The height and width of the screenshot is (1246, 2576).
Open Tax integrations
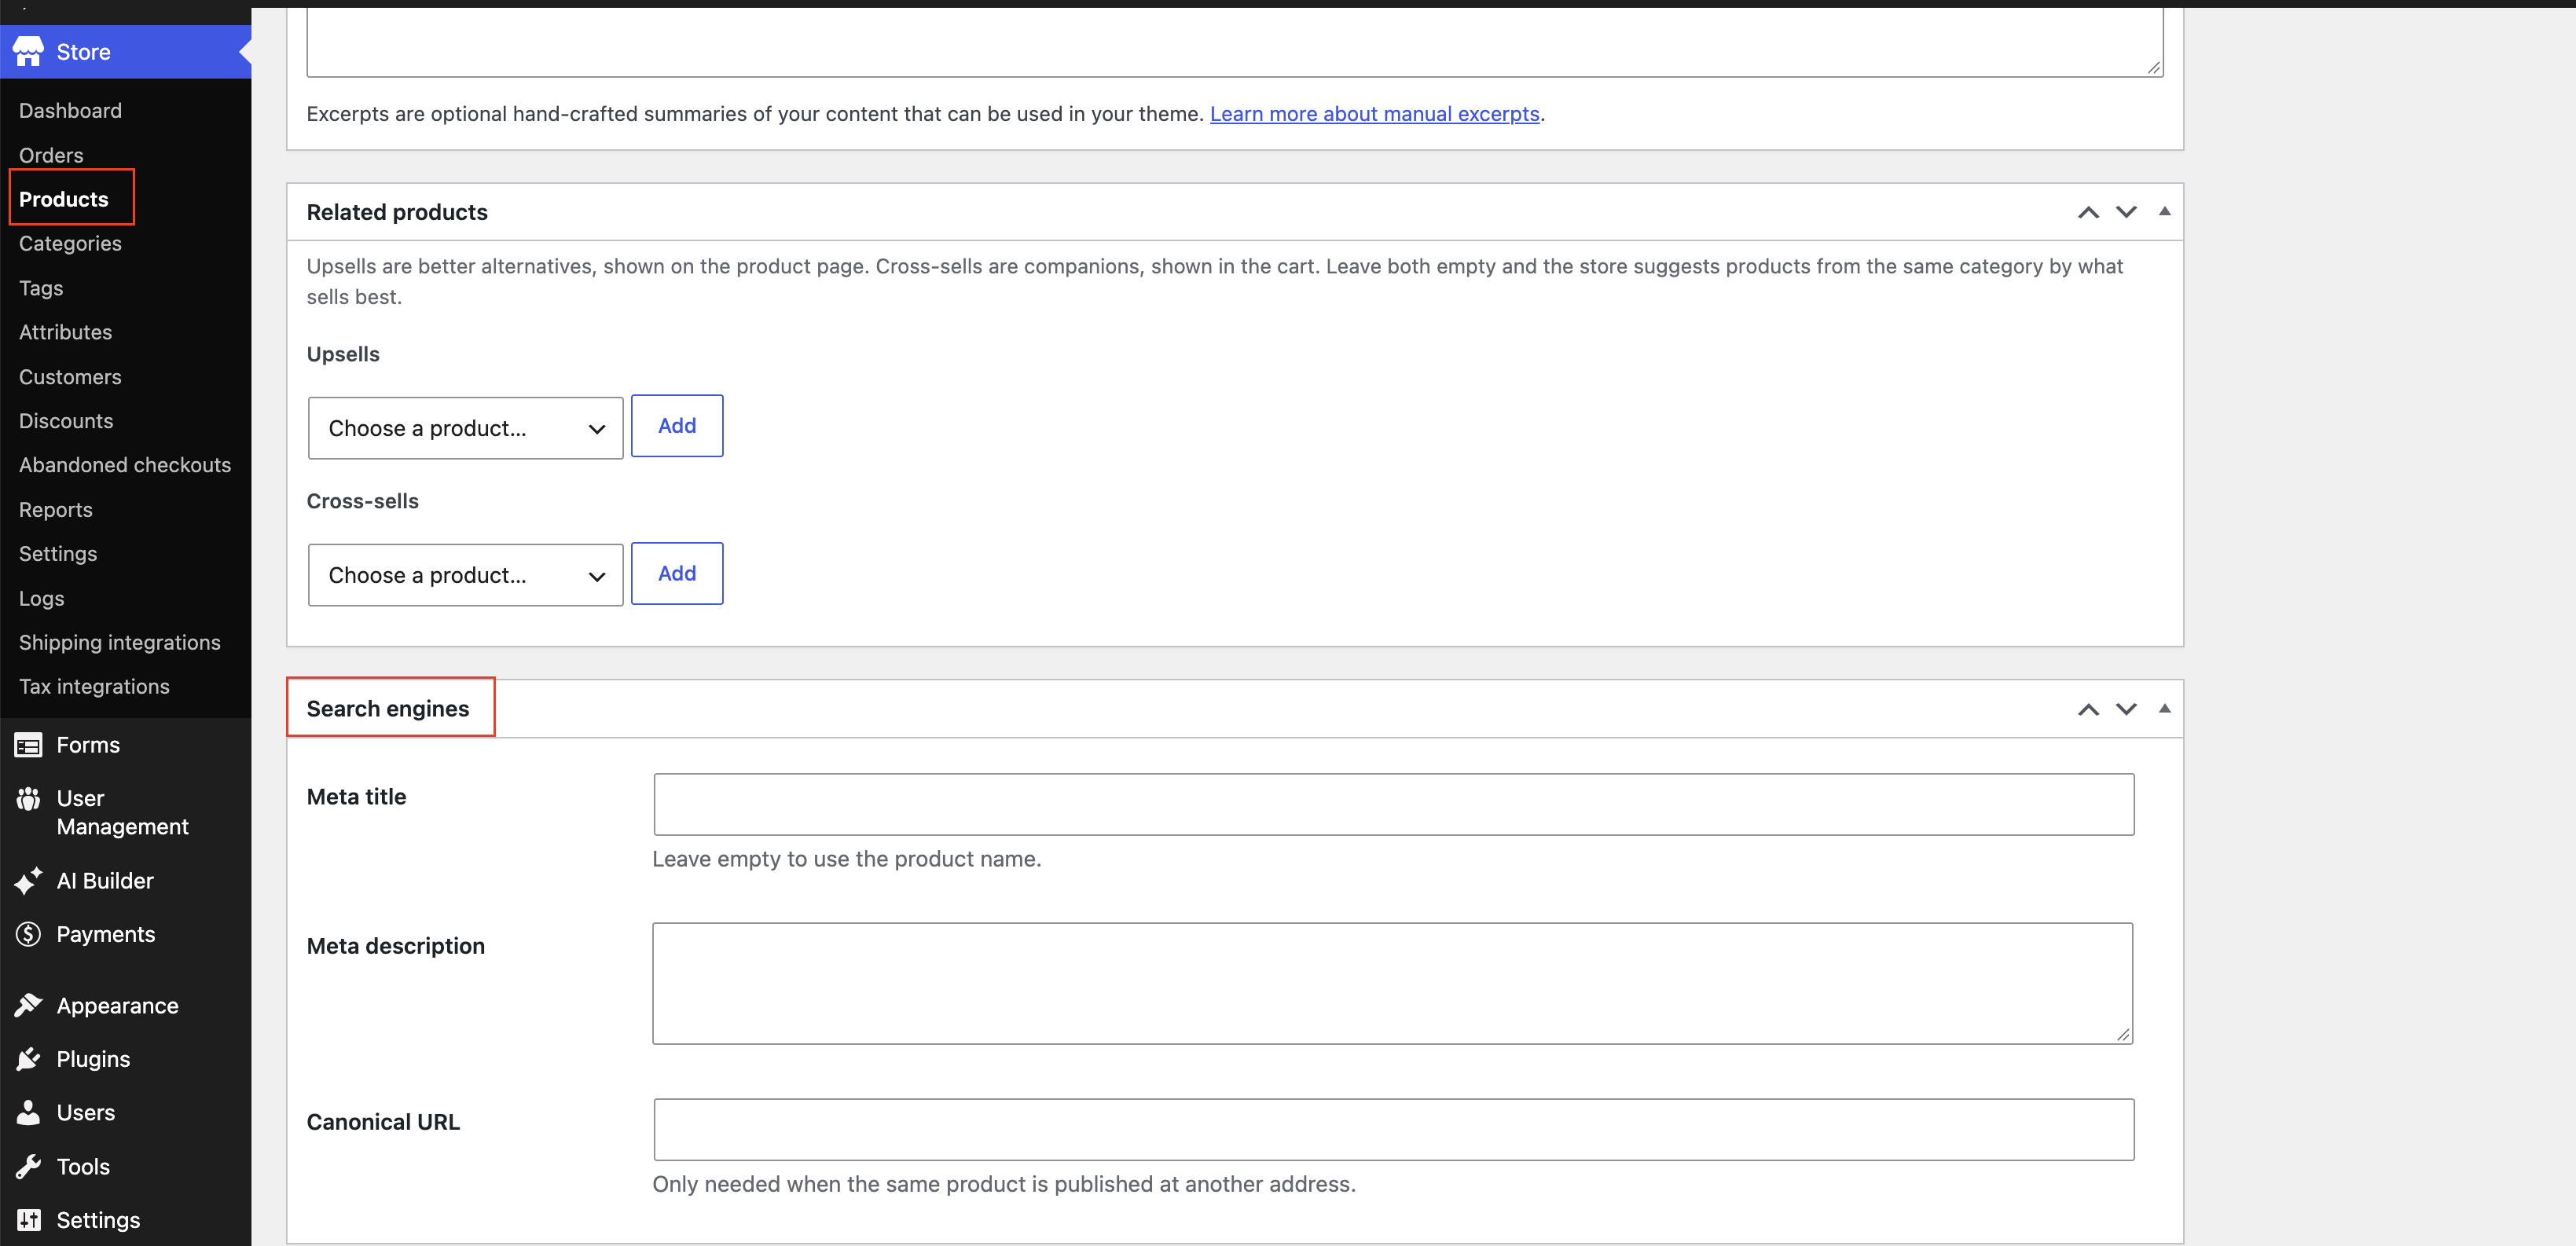pos(94,686)
